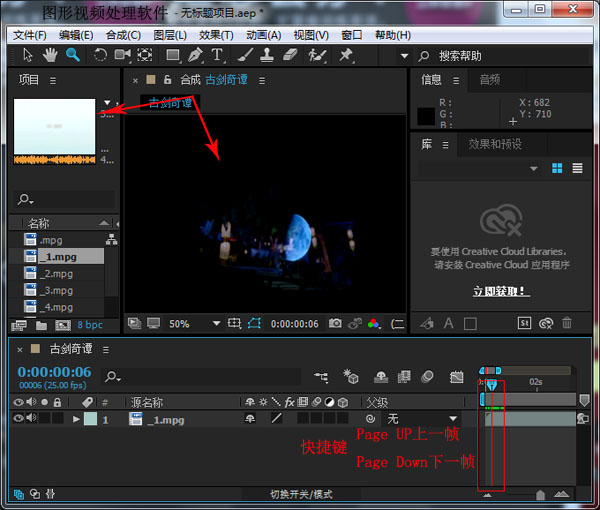600x510 pixels.
Task: Open 项目 panel menu
Action: pos(53,81)
